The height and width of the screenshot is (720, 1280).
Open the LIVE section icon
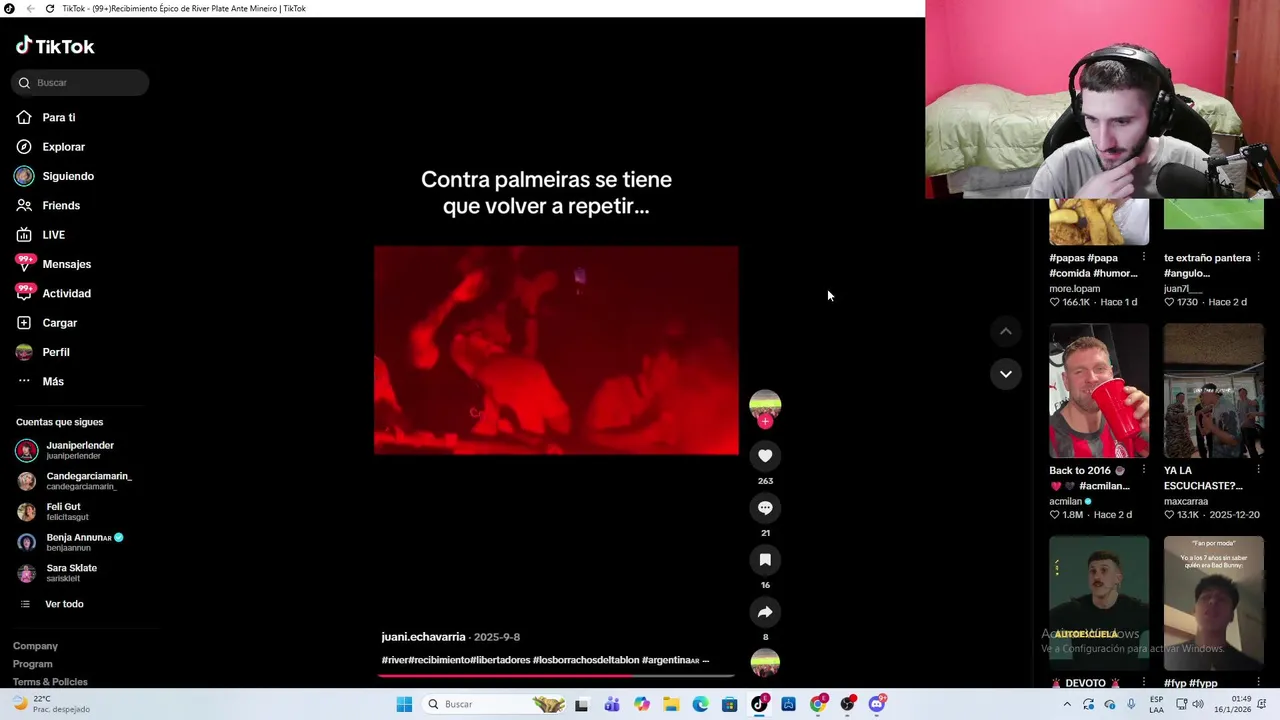coord(24,235)
